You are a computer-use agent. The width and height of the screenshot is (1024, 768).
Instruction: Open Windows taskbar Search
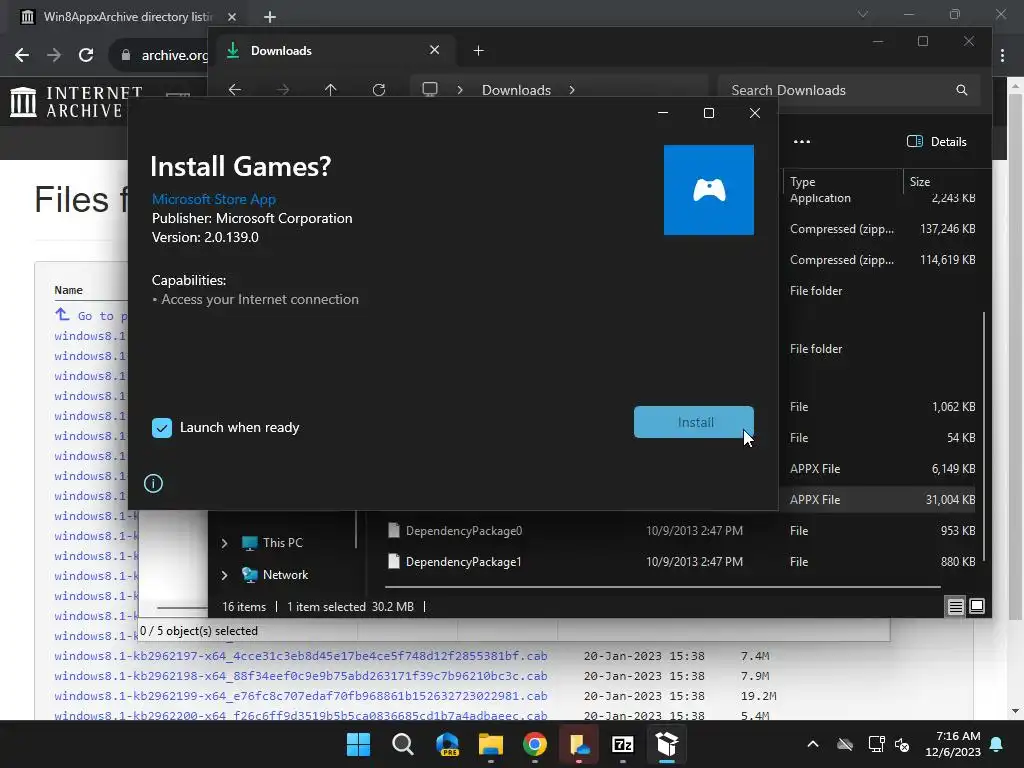click(x=402, y=744)
